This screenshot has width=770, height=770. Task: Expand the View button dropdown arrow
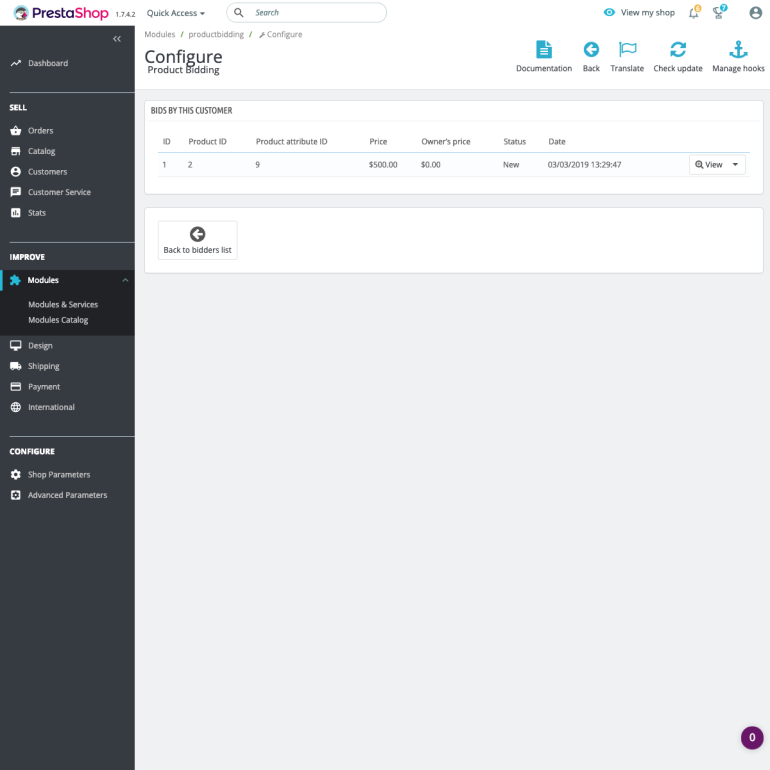[x=735, y=165]
